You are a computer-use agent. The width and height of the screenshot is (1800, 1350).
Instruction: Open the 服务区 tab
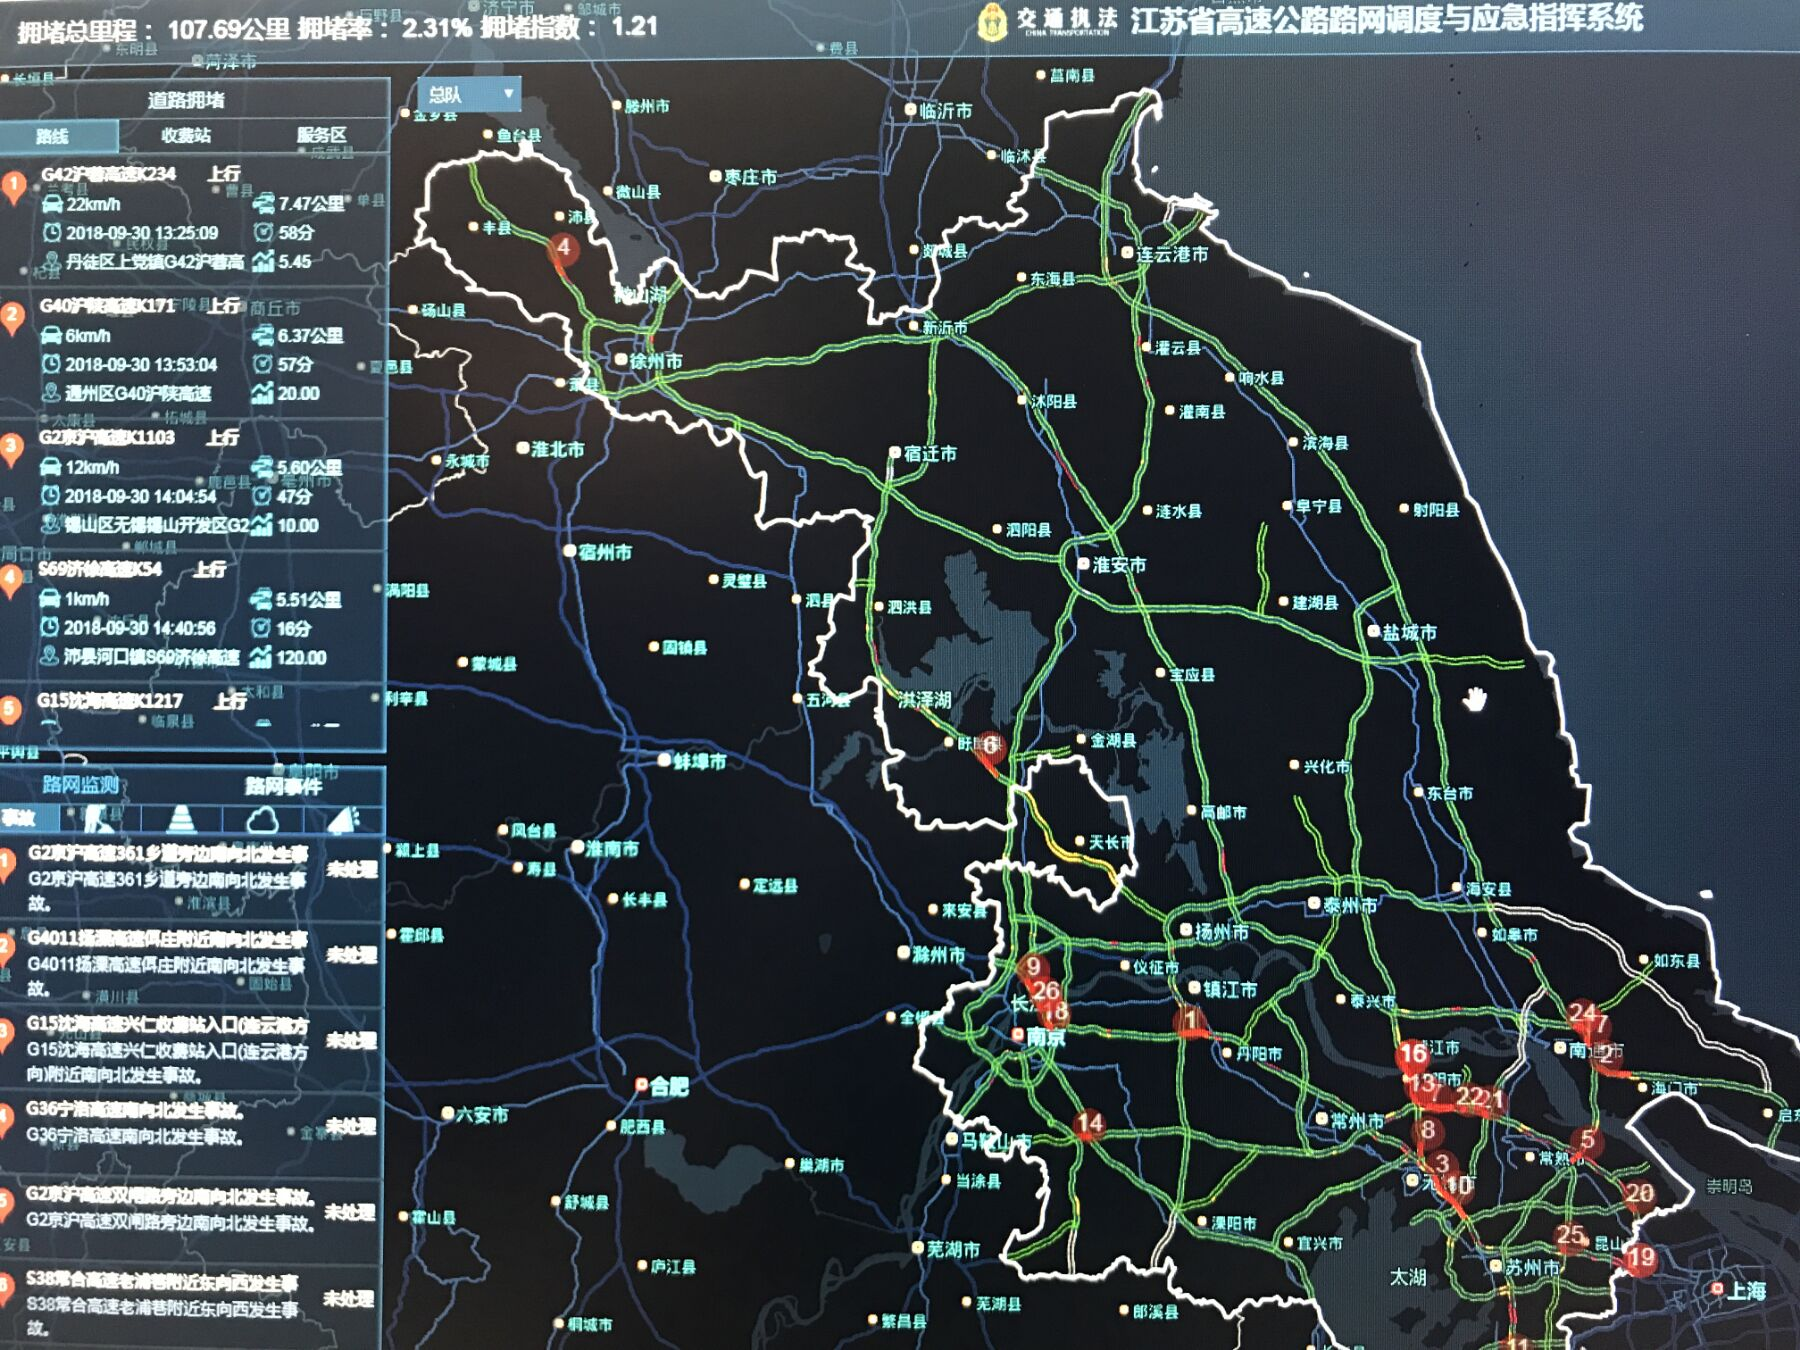click(x=322, y=135)
